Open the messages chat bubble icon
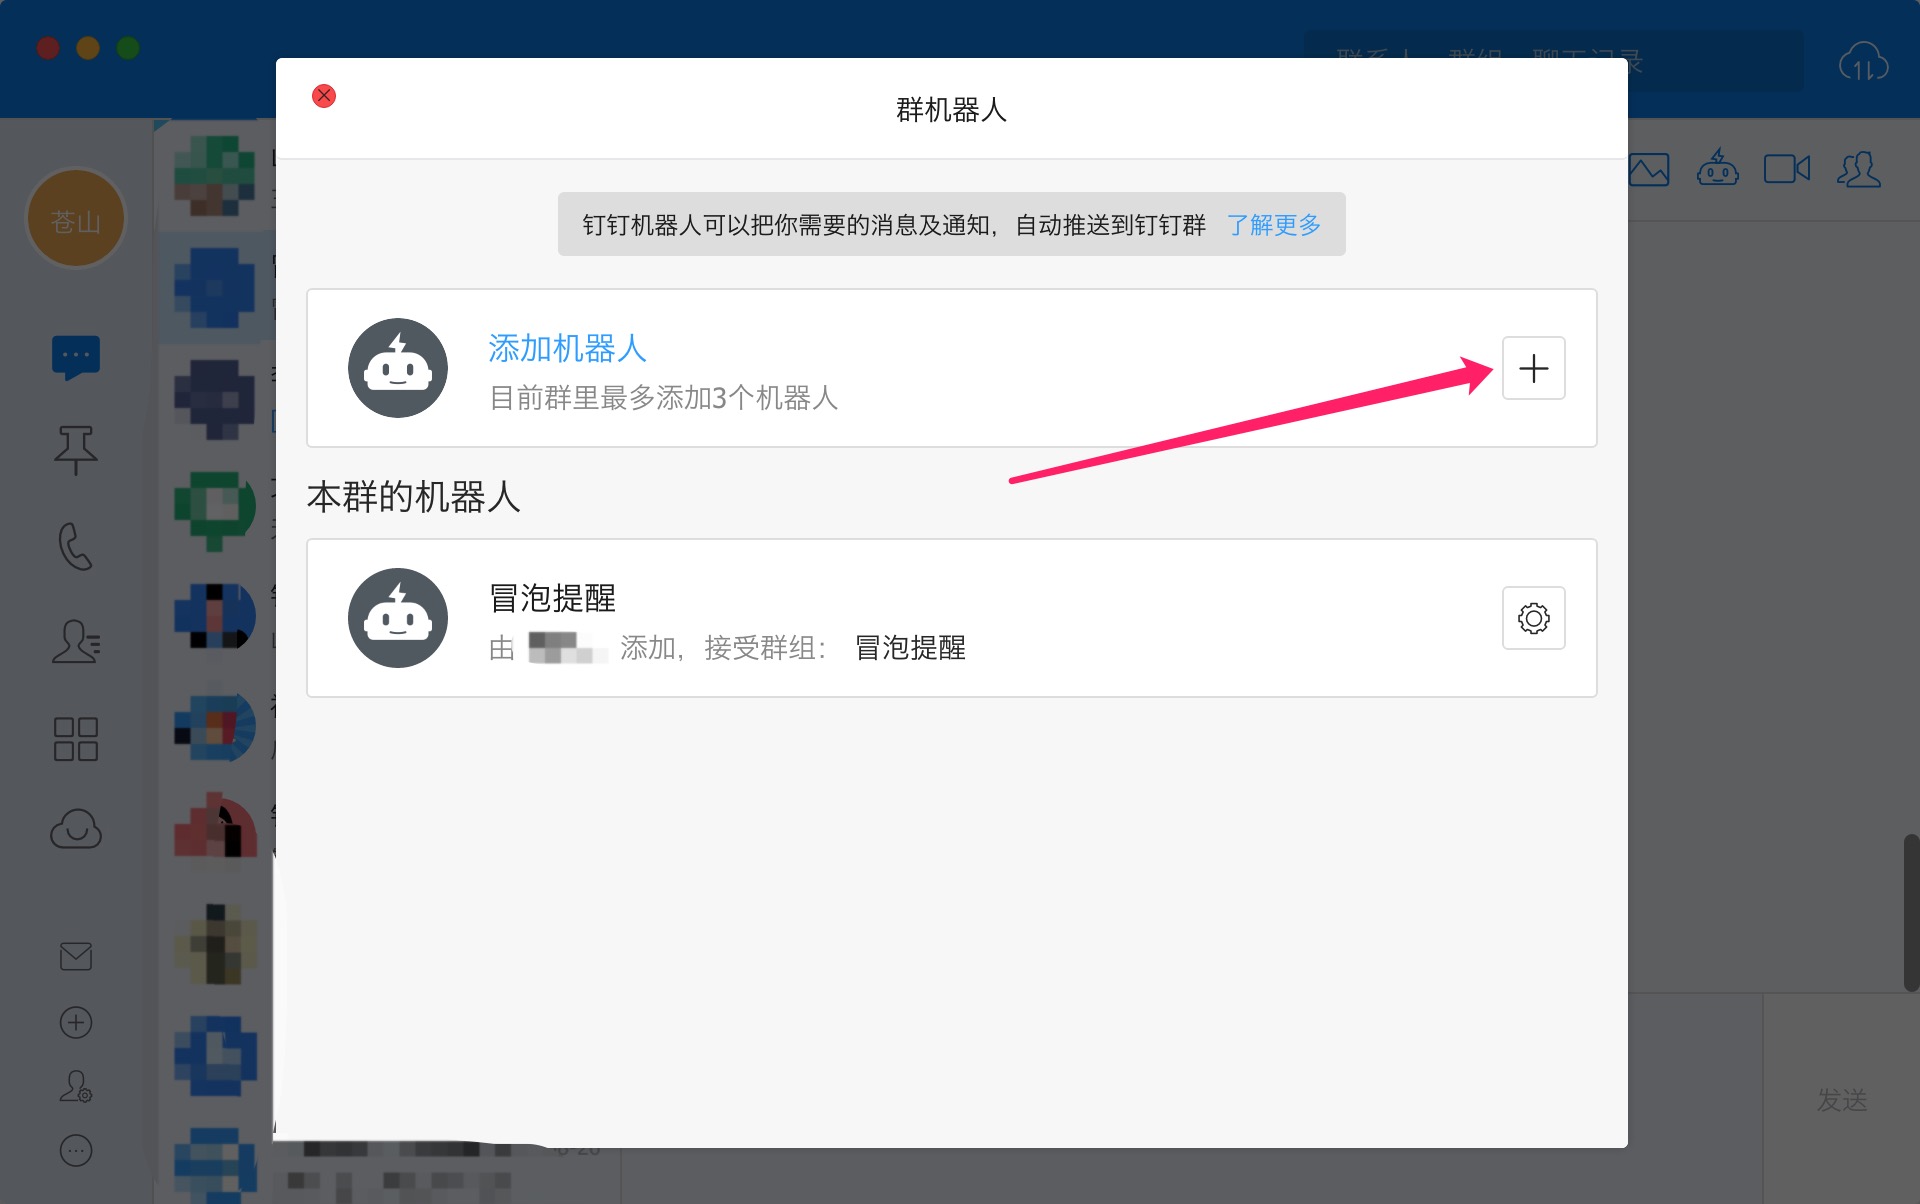The image size is (1920, 1204). point(76,357)
